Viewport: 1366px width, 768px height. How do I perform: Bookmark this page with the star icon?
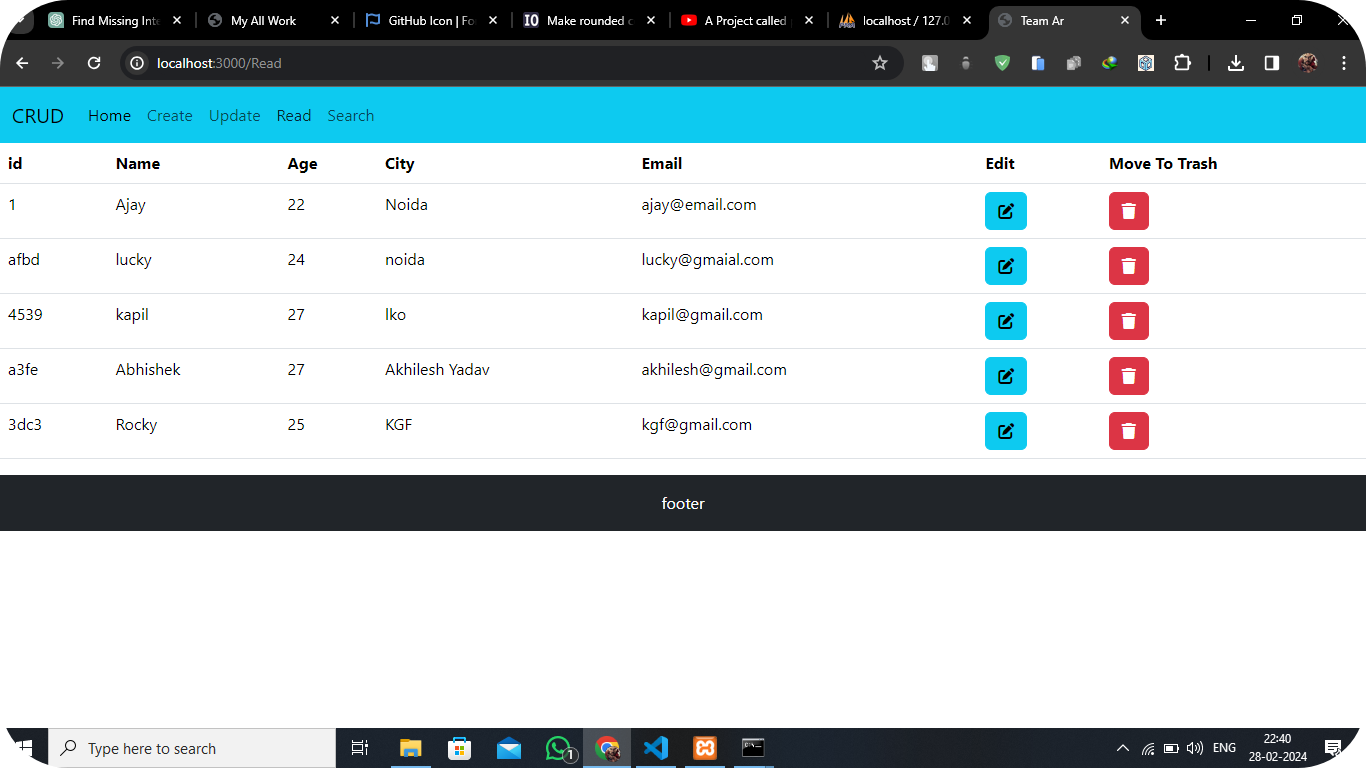pyautogui.click(x=879, y=63)
